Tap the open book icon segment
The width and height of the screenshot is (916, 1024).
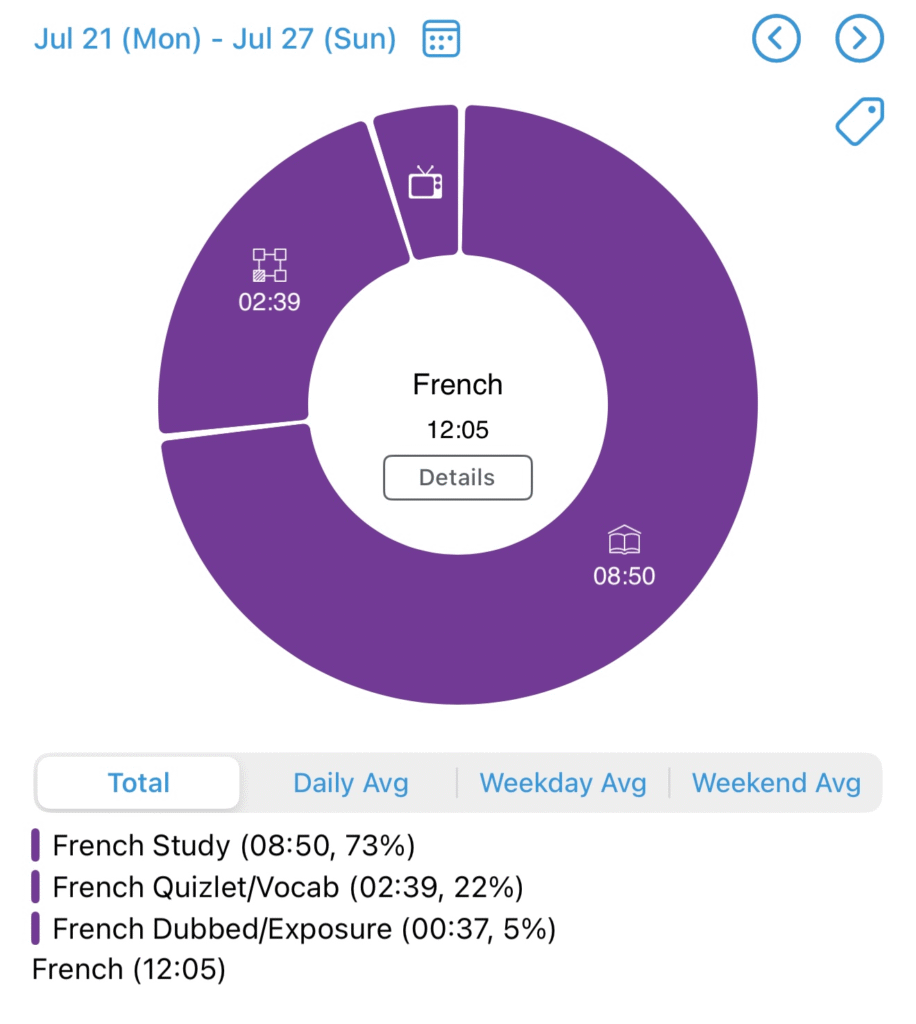(x=624, y=542)
